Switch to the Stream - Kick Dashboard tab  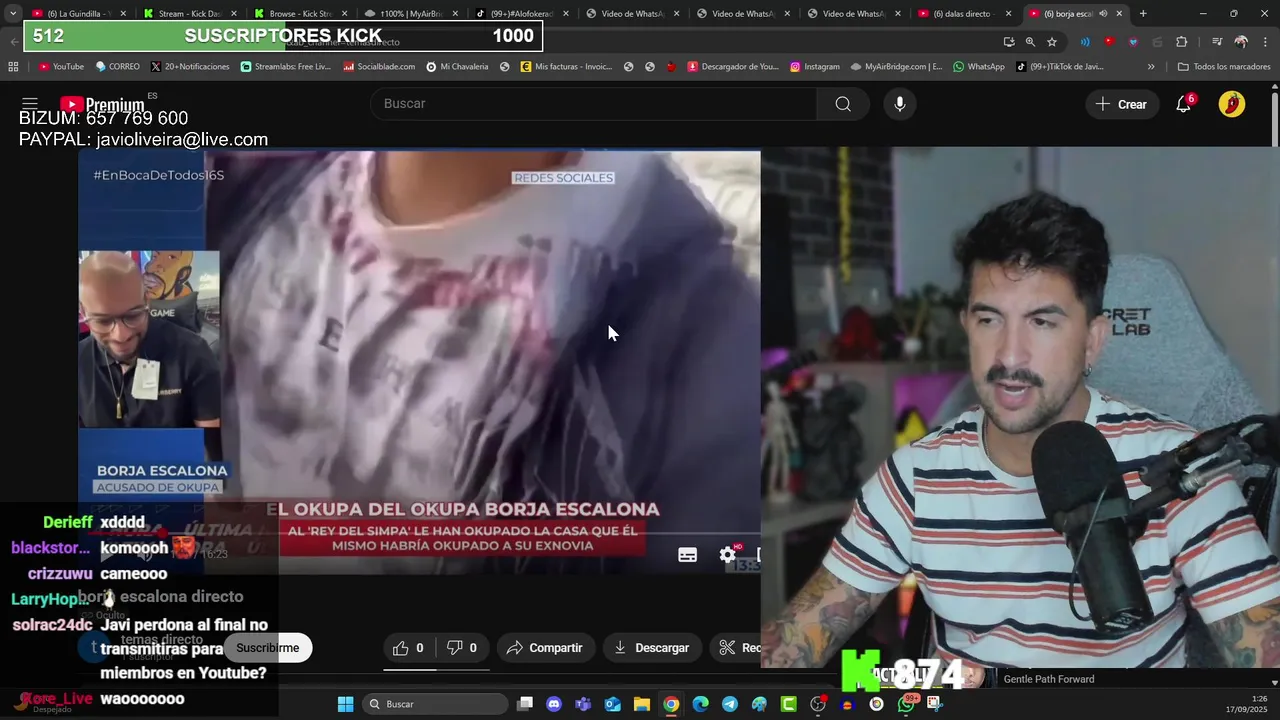pos(190,14)
